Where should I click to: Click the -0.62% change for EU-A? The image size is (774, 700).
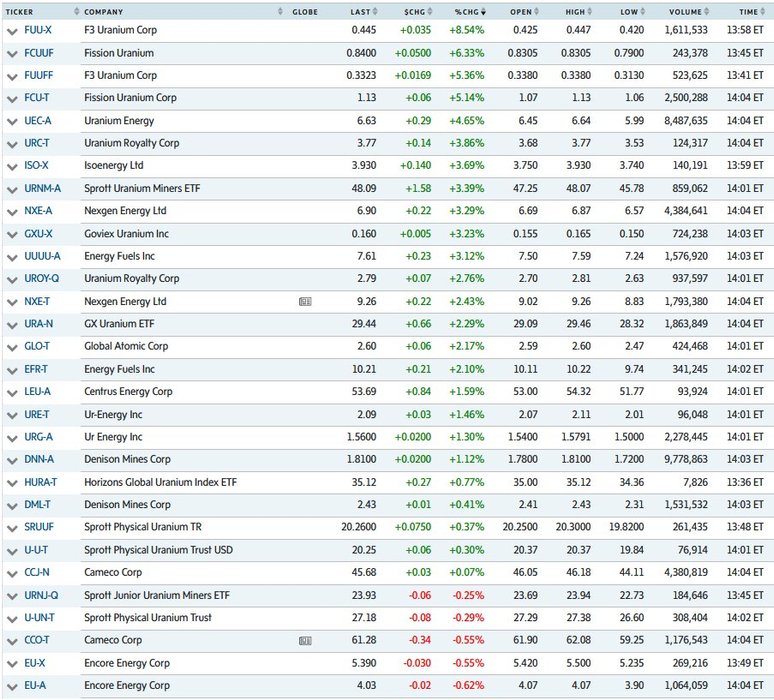468,685
